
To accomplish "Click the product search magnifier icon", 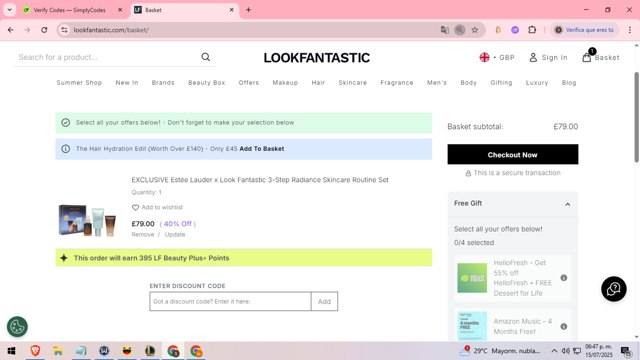I will pos(206,57).
